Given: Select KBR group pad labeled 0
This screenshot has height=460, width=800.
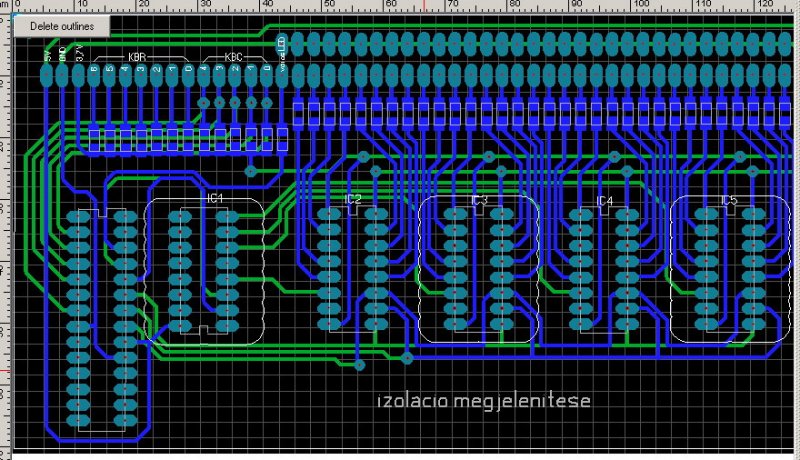Looking at the screenshot, I should (188, 75).
